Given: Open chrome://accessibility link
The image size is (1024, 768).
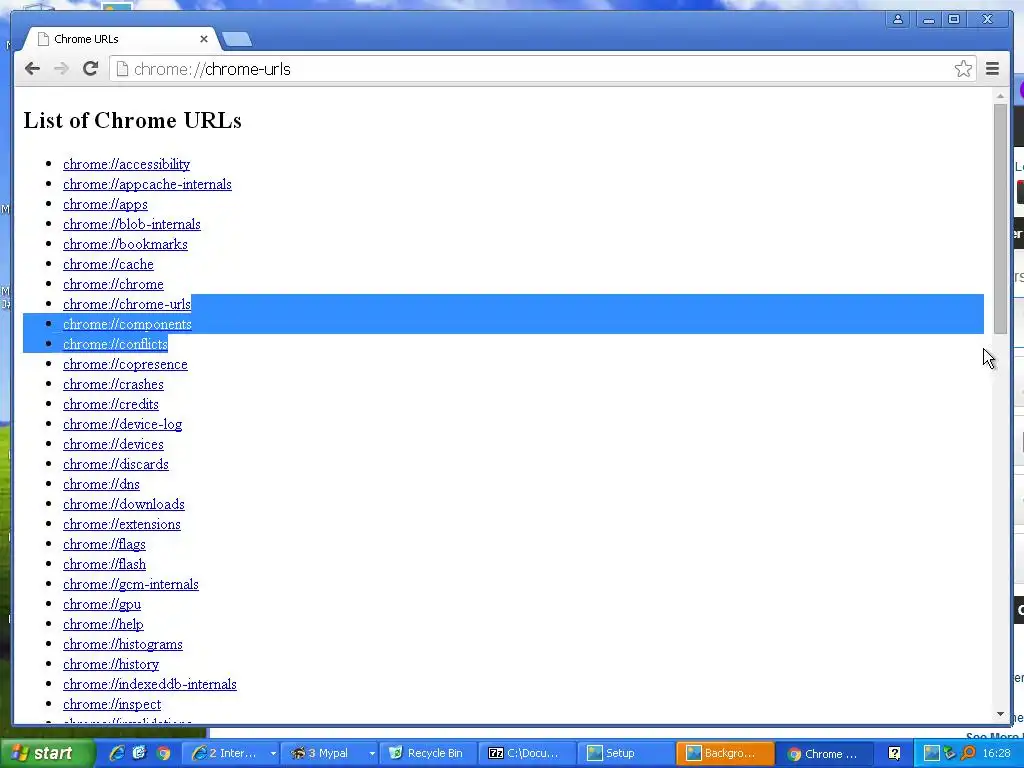Looking at the screenshot, I should (x=127, y=165).
